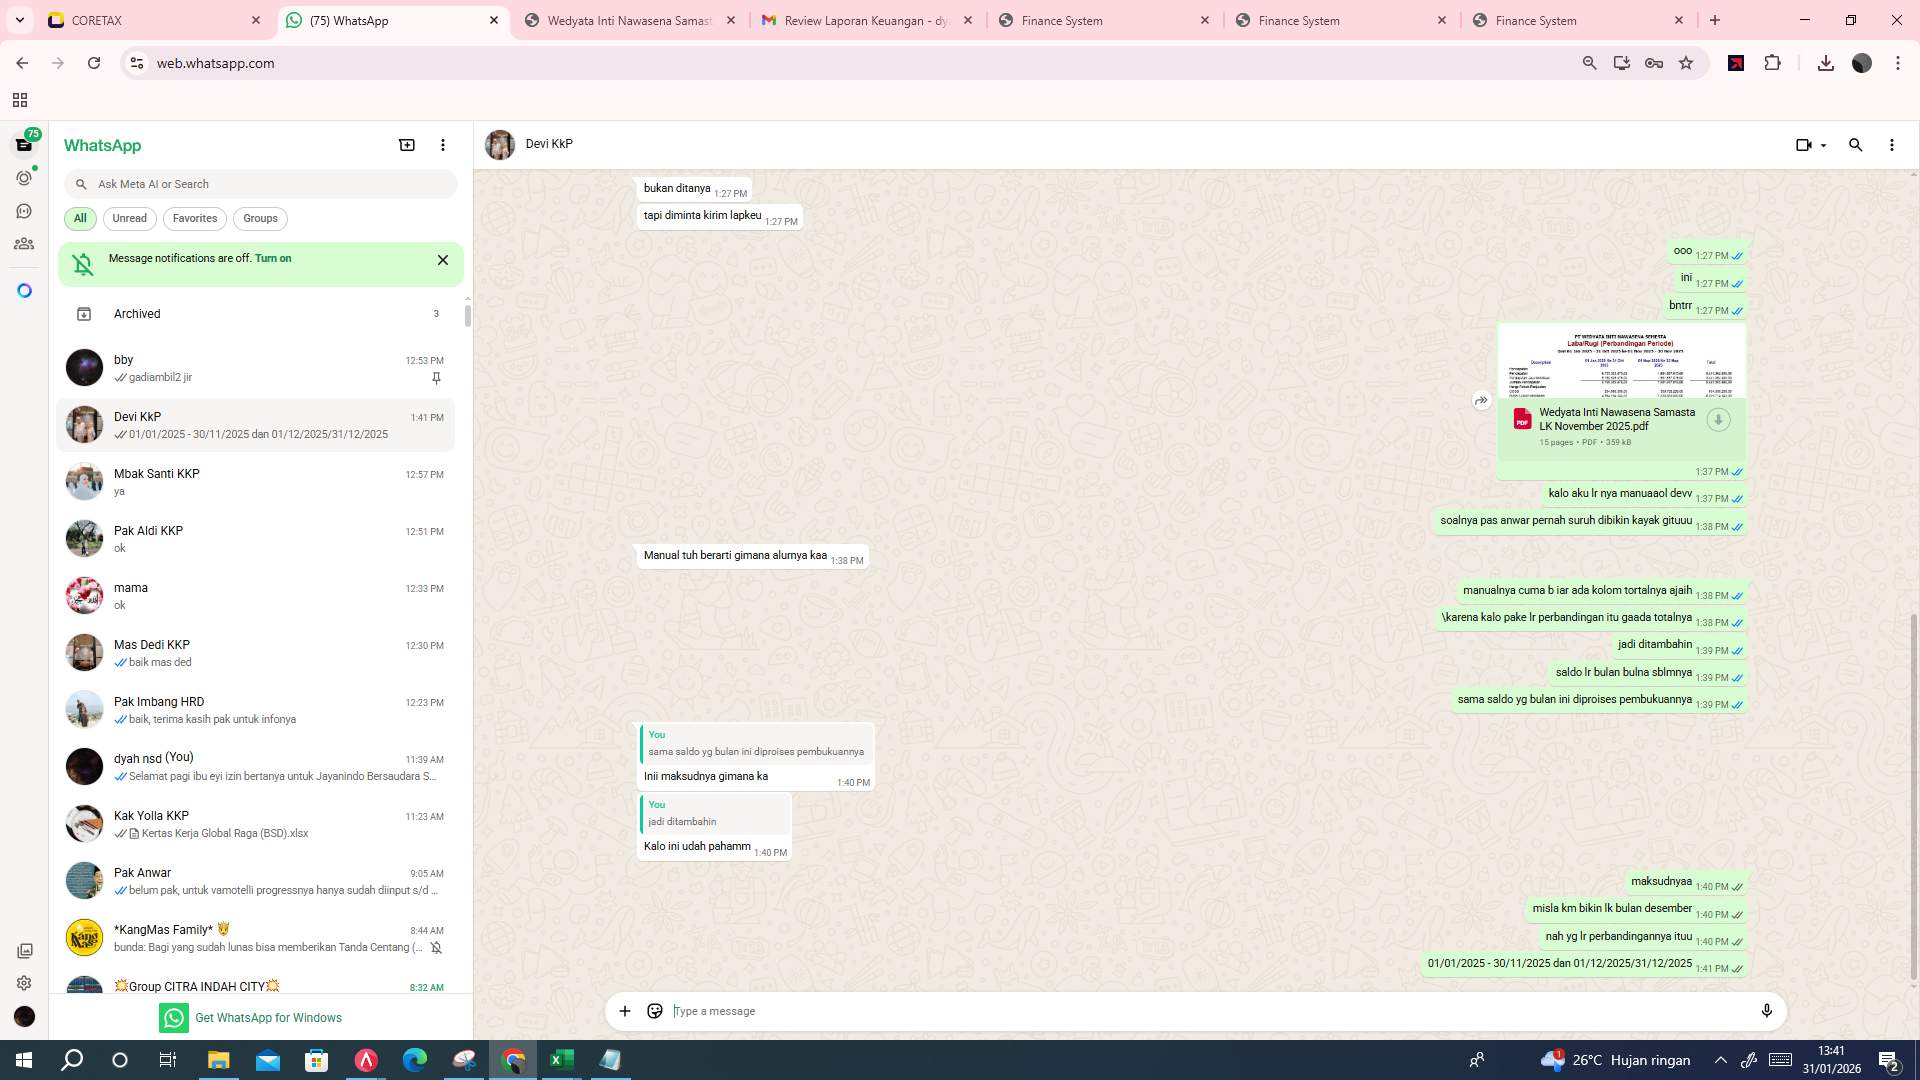Click Get WhatsApp for Windows
Screen dimensions: 1920x1080
[268, 1017]
